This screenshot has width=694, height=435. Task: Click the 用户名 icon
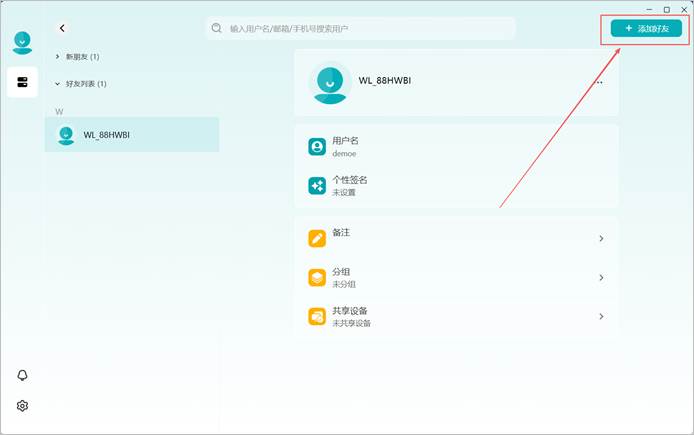point(317,146)
